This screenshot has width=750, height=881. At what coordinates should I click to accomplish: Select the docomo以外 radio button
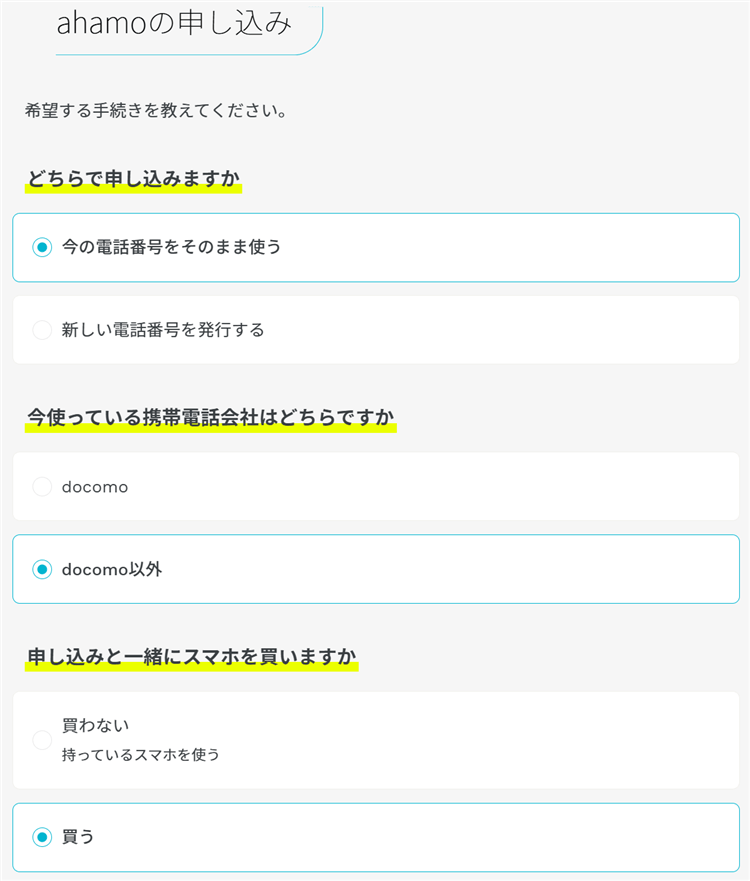pyautogui.click(x=42, y=570)
